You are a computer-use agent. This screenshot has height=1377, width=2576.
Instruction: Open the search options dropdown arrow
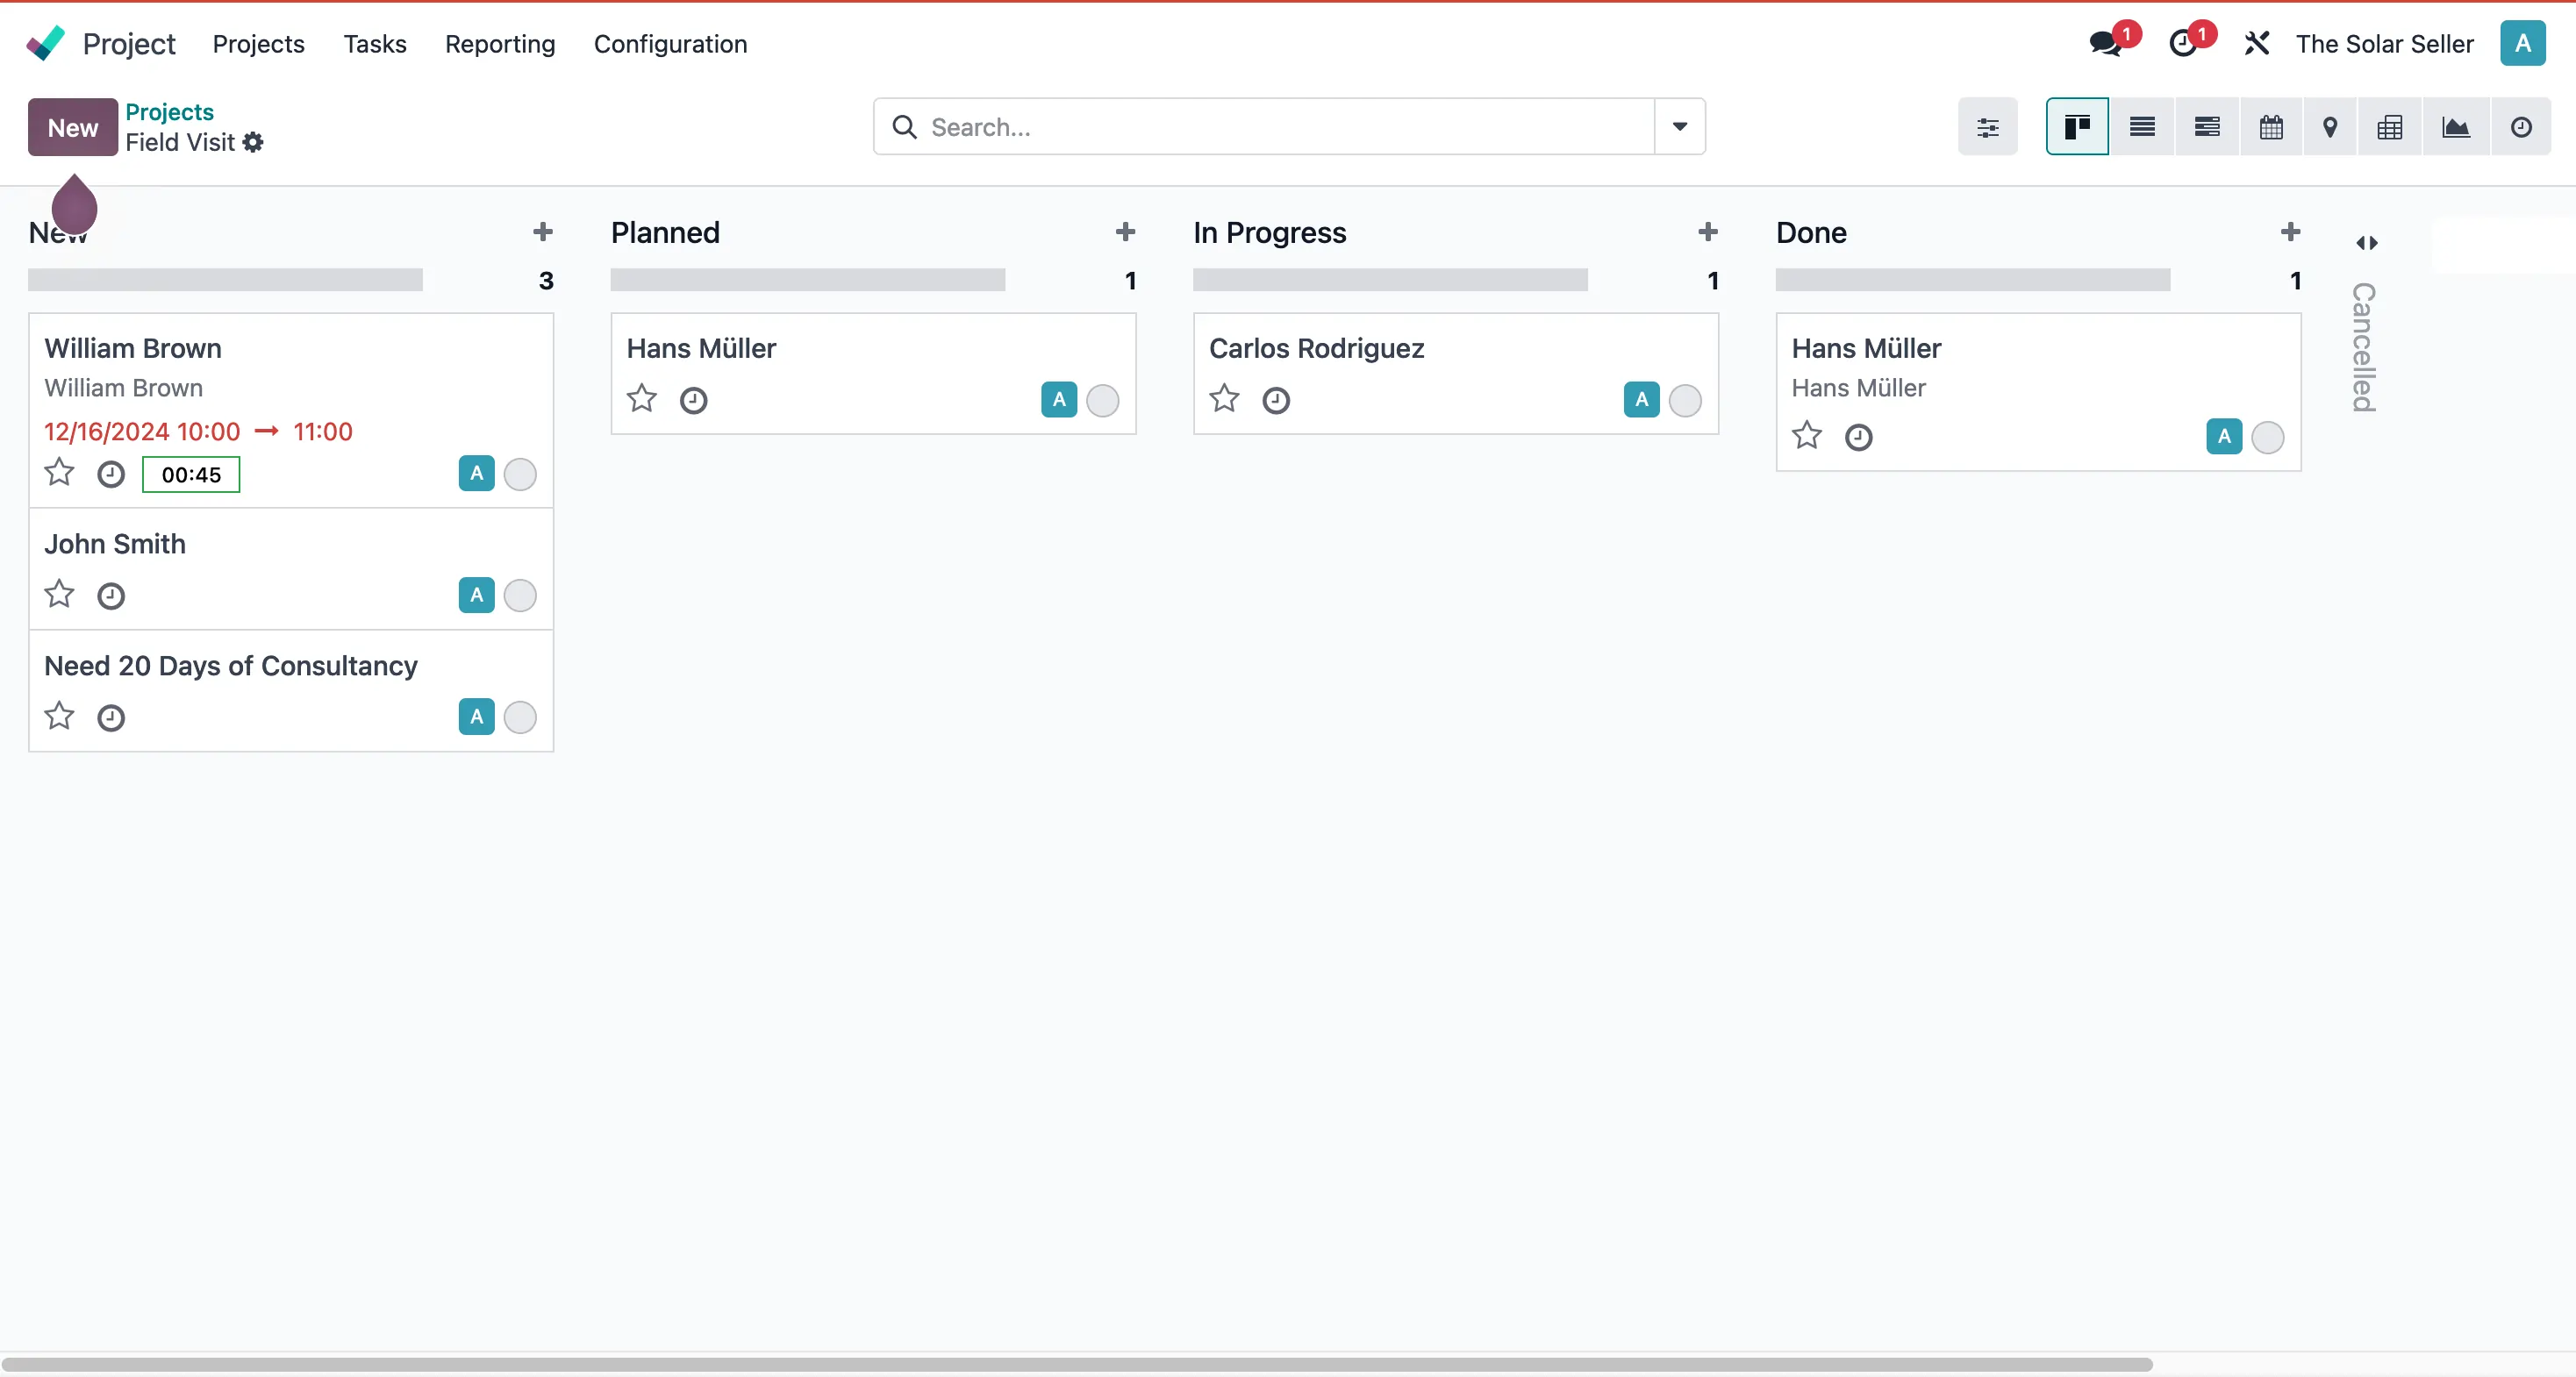pyautogui.click(x=1680, y=127)
